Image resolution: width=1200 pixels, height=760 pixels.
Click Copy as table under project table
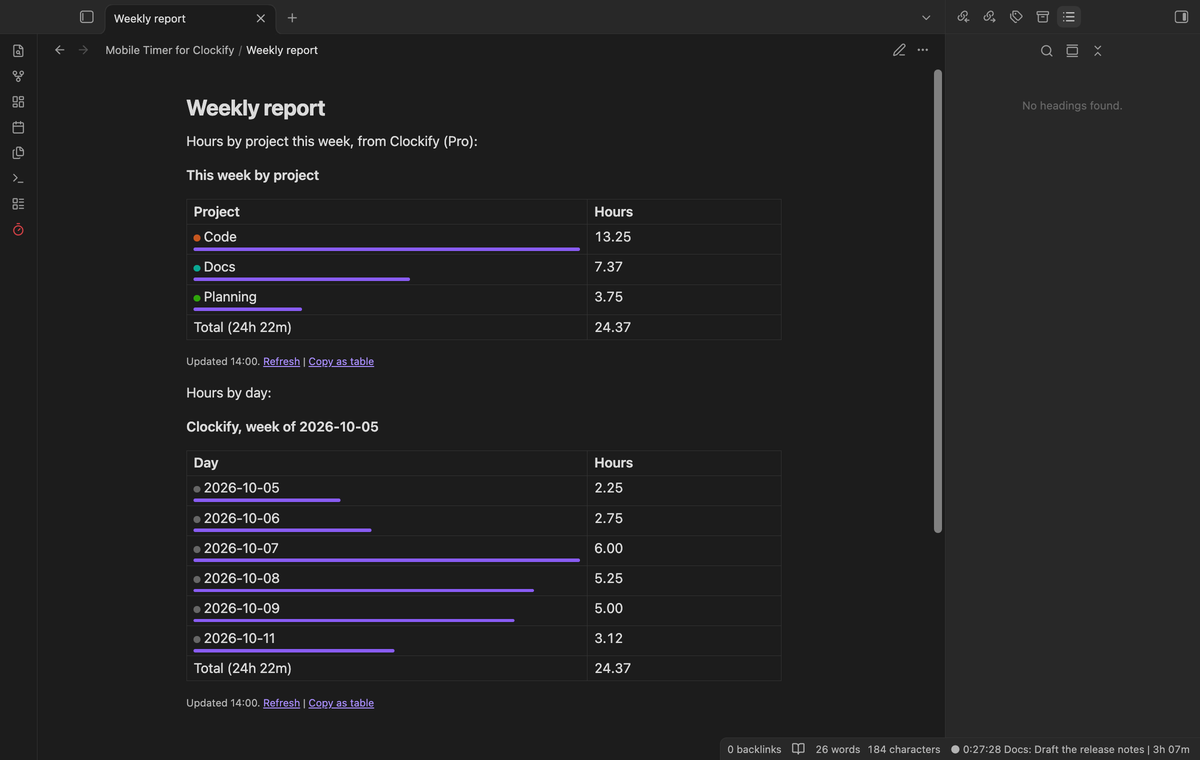point(341,362)
